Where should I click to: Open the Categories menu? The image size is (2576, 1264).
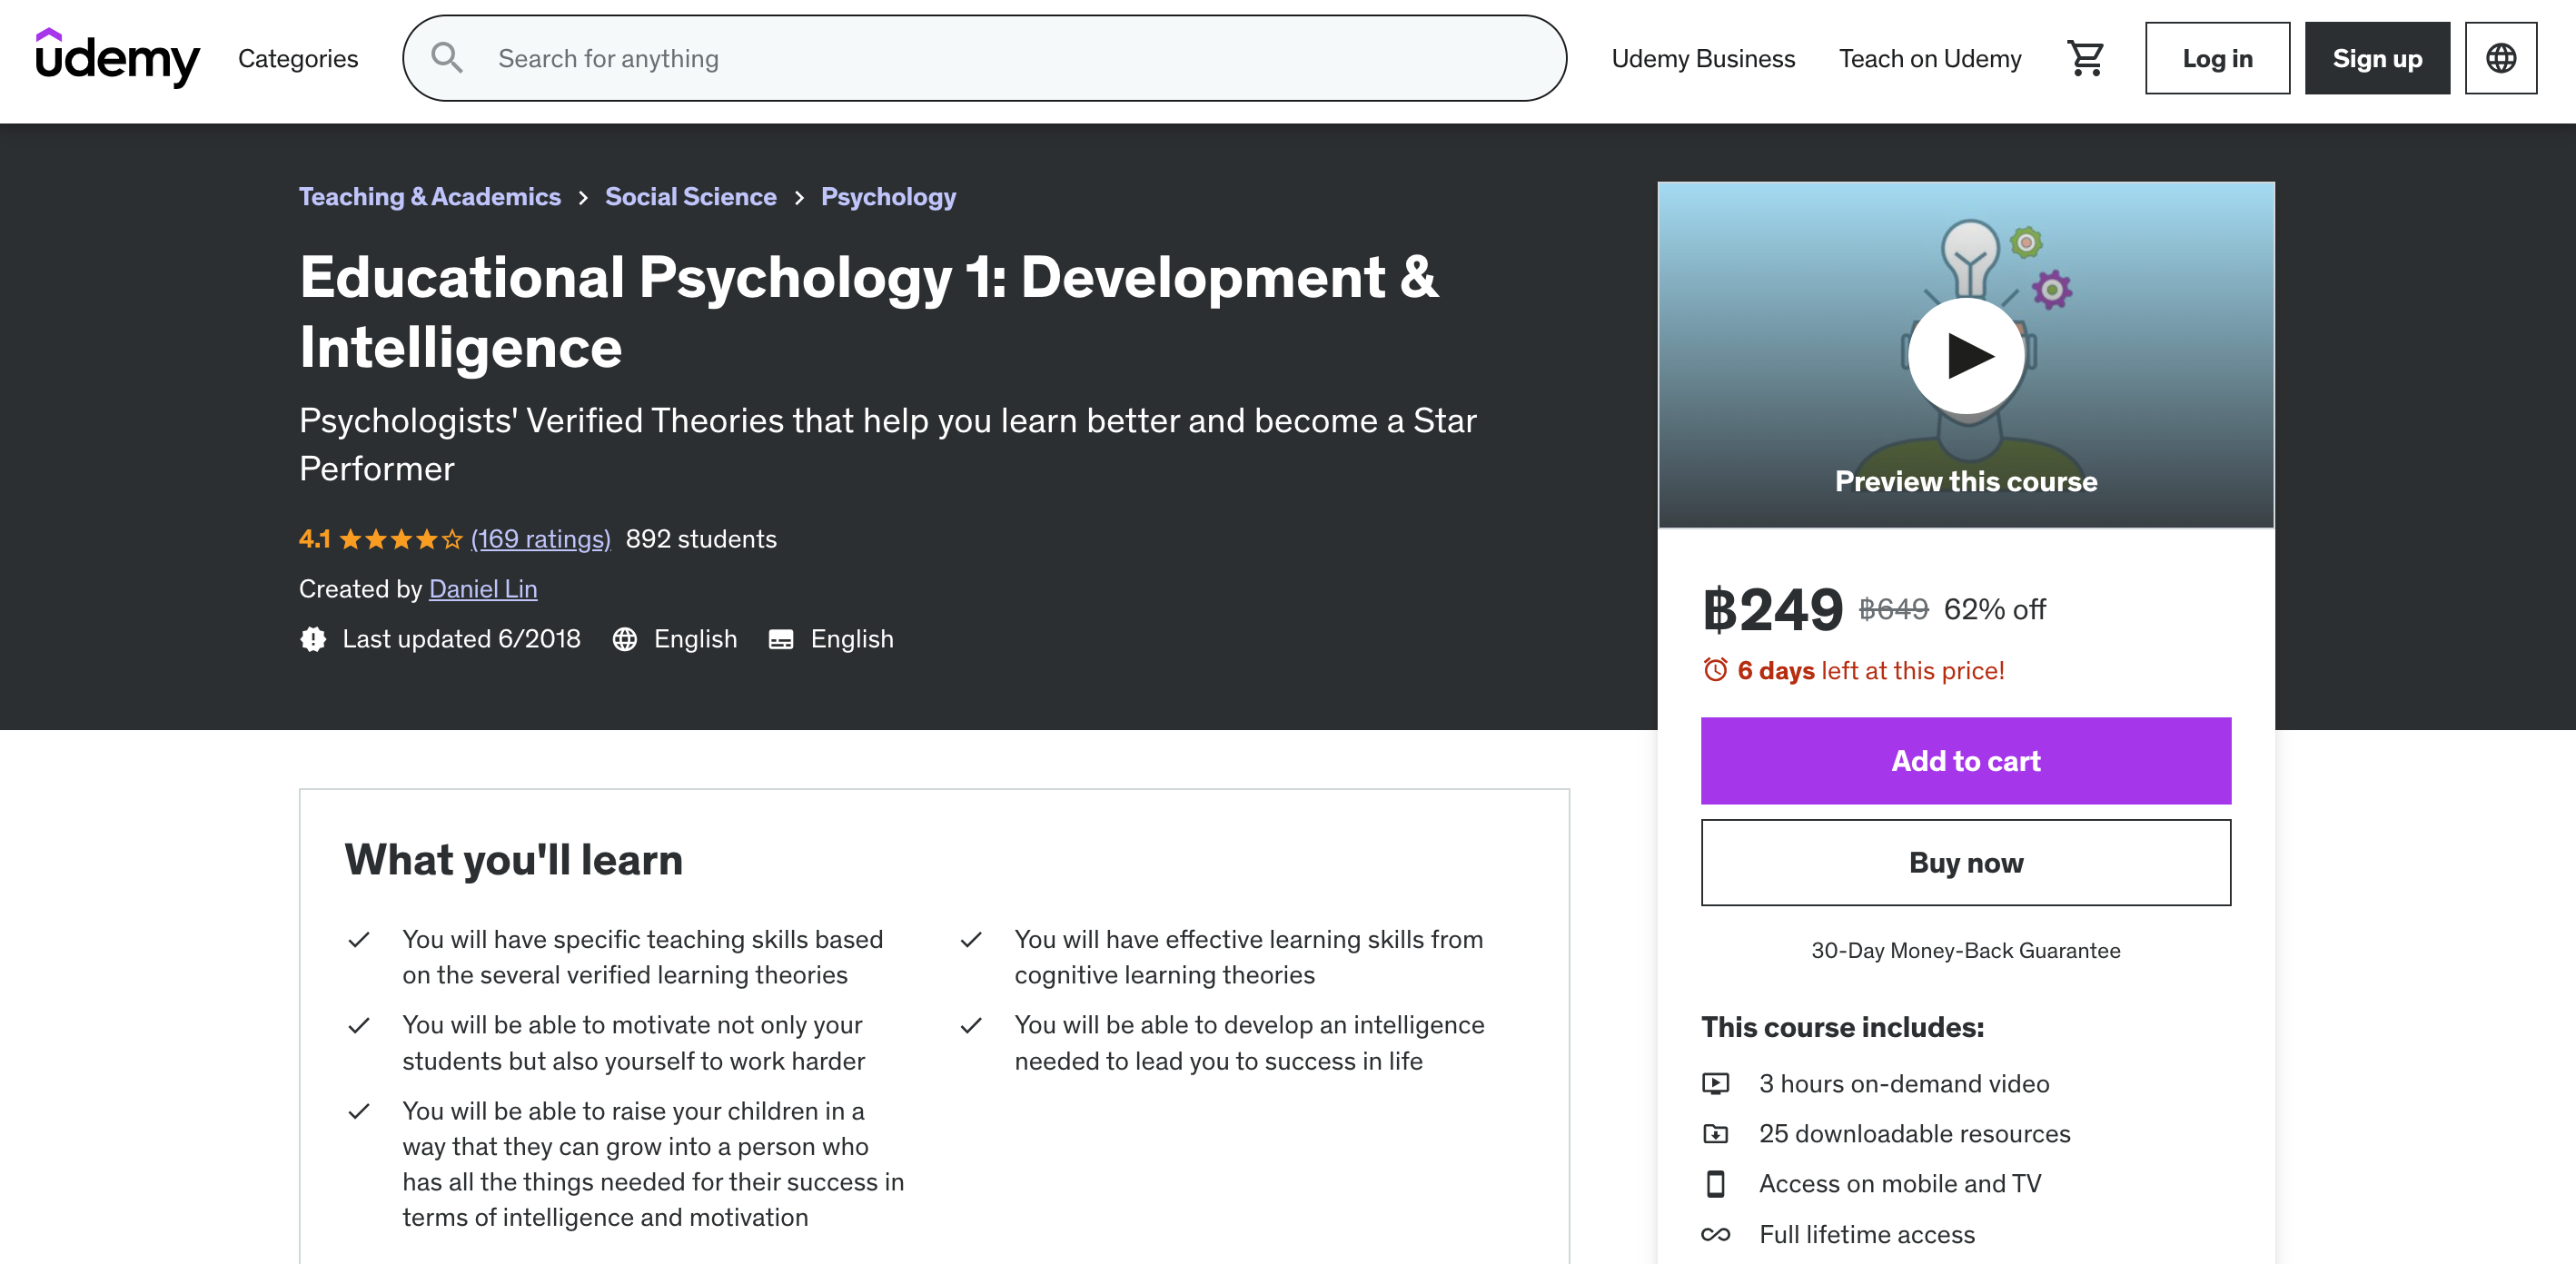[x=298, y=58]
